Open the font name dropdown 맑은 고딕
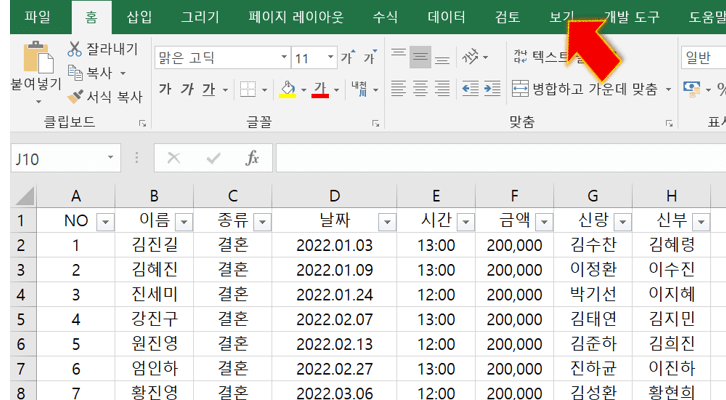 pos(284,57)
